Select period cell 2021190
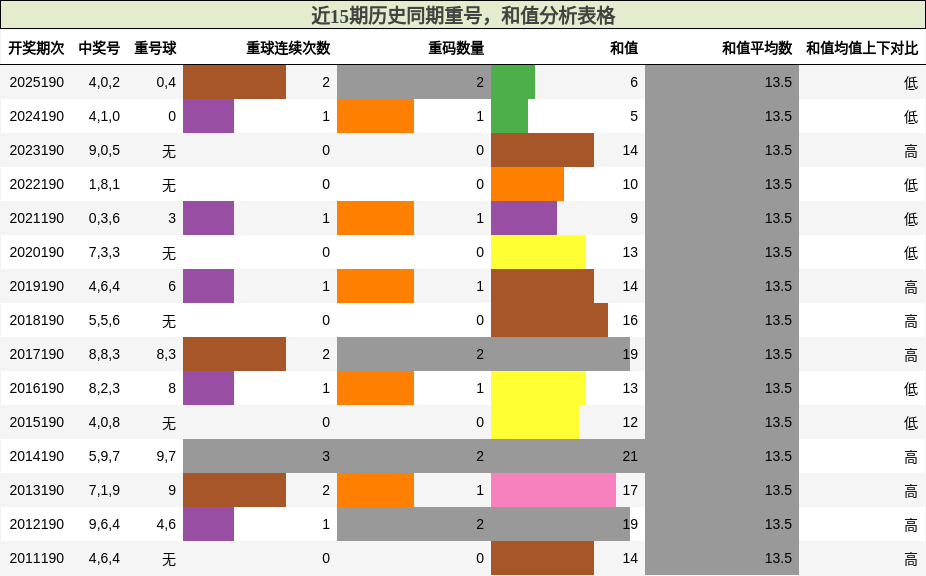926x576 pixels. pyautogui.click(x=37, y=218)
